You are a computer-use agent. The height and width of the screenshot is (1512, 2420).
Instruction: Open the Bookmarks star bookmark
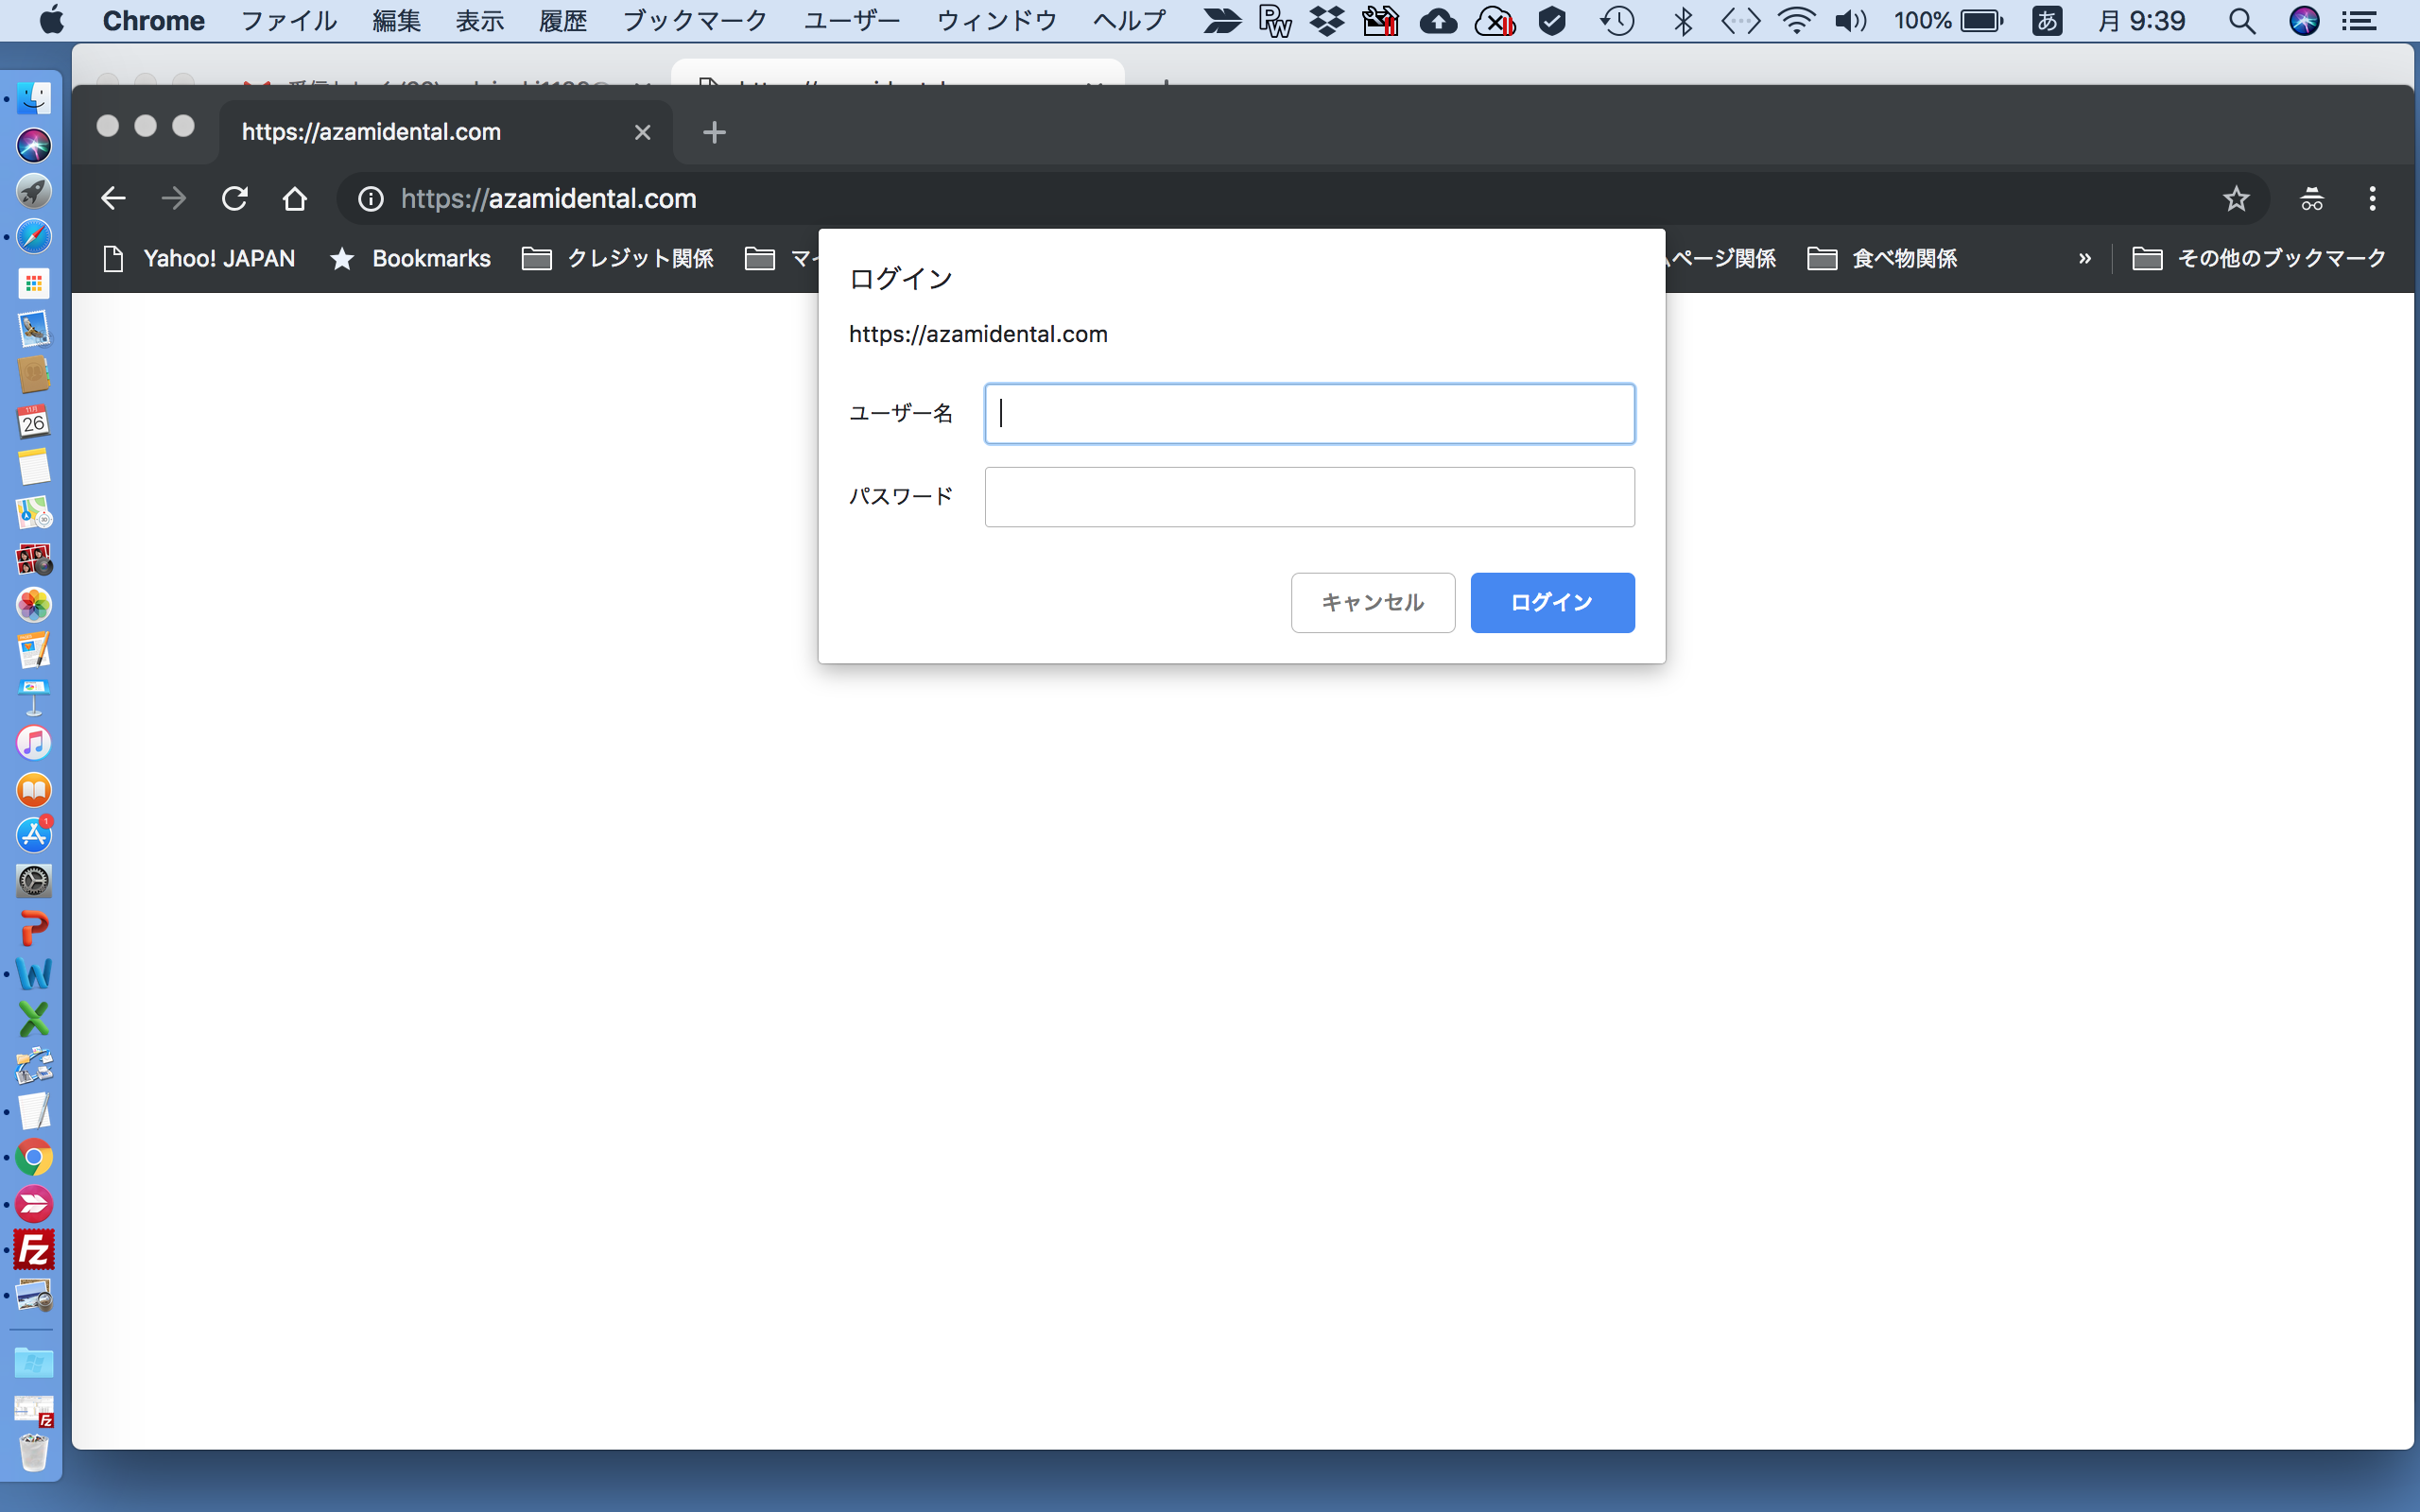point(410,259)
